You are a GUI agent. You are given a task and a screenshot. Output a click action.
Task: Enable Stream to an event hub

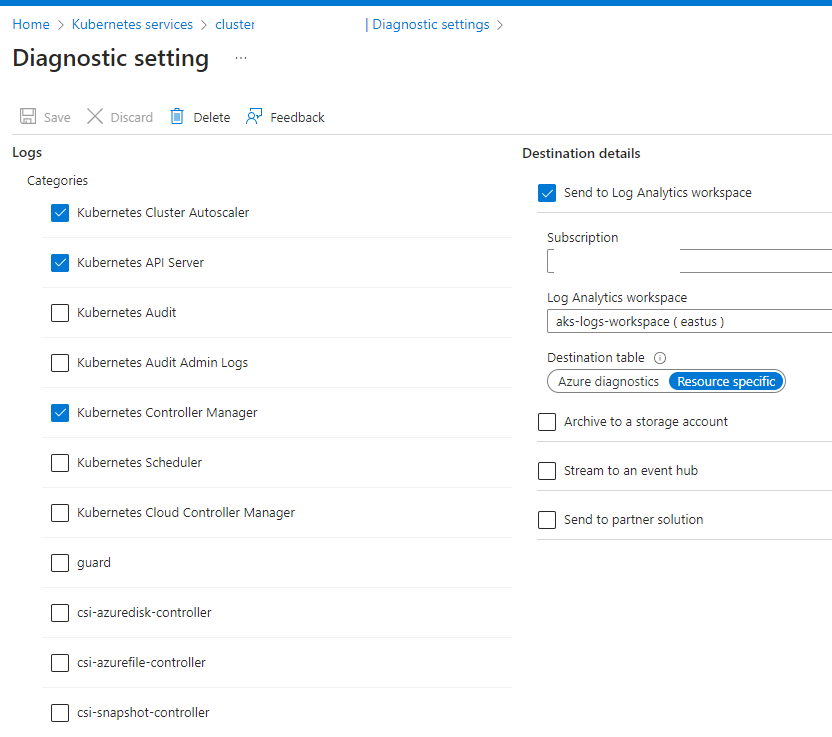pos(547,471)
